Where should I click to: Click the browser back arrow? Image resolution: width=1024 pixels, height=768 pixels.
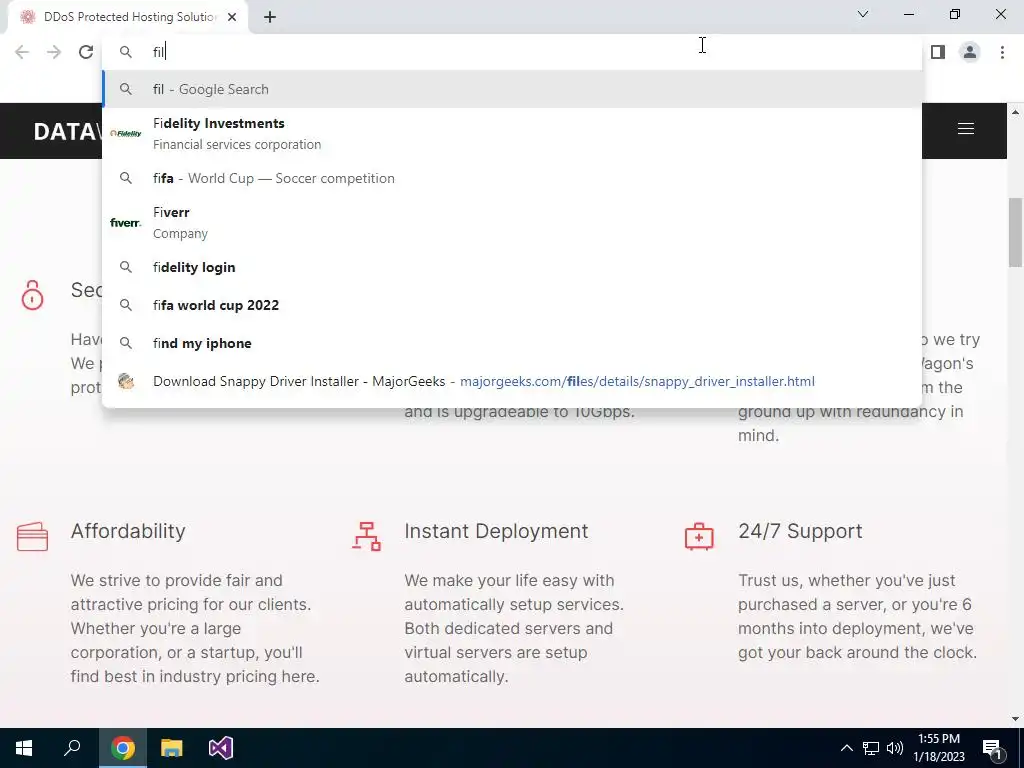(x=22, y=52)
